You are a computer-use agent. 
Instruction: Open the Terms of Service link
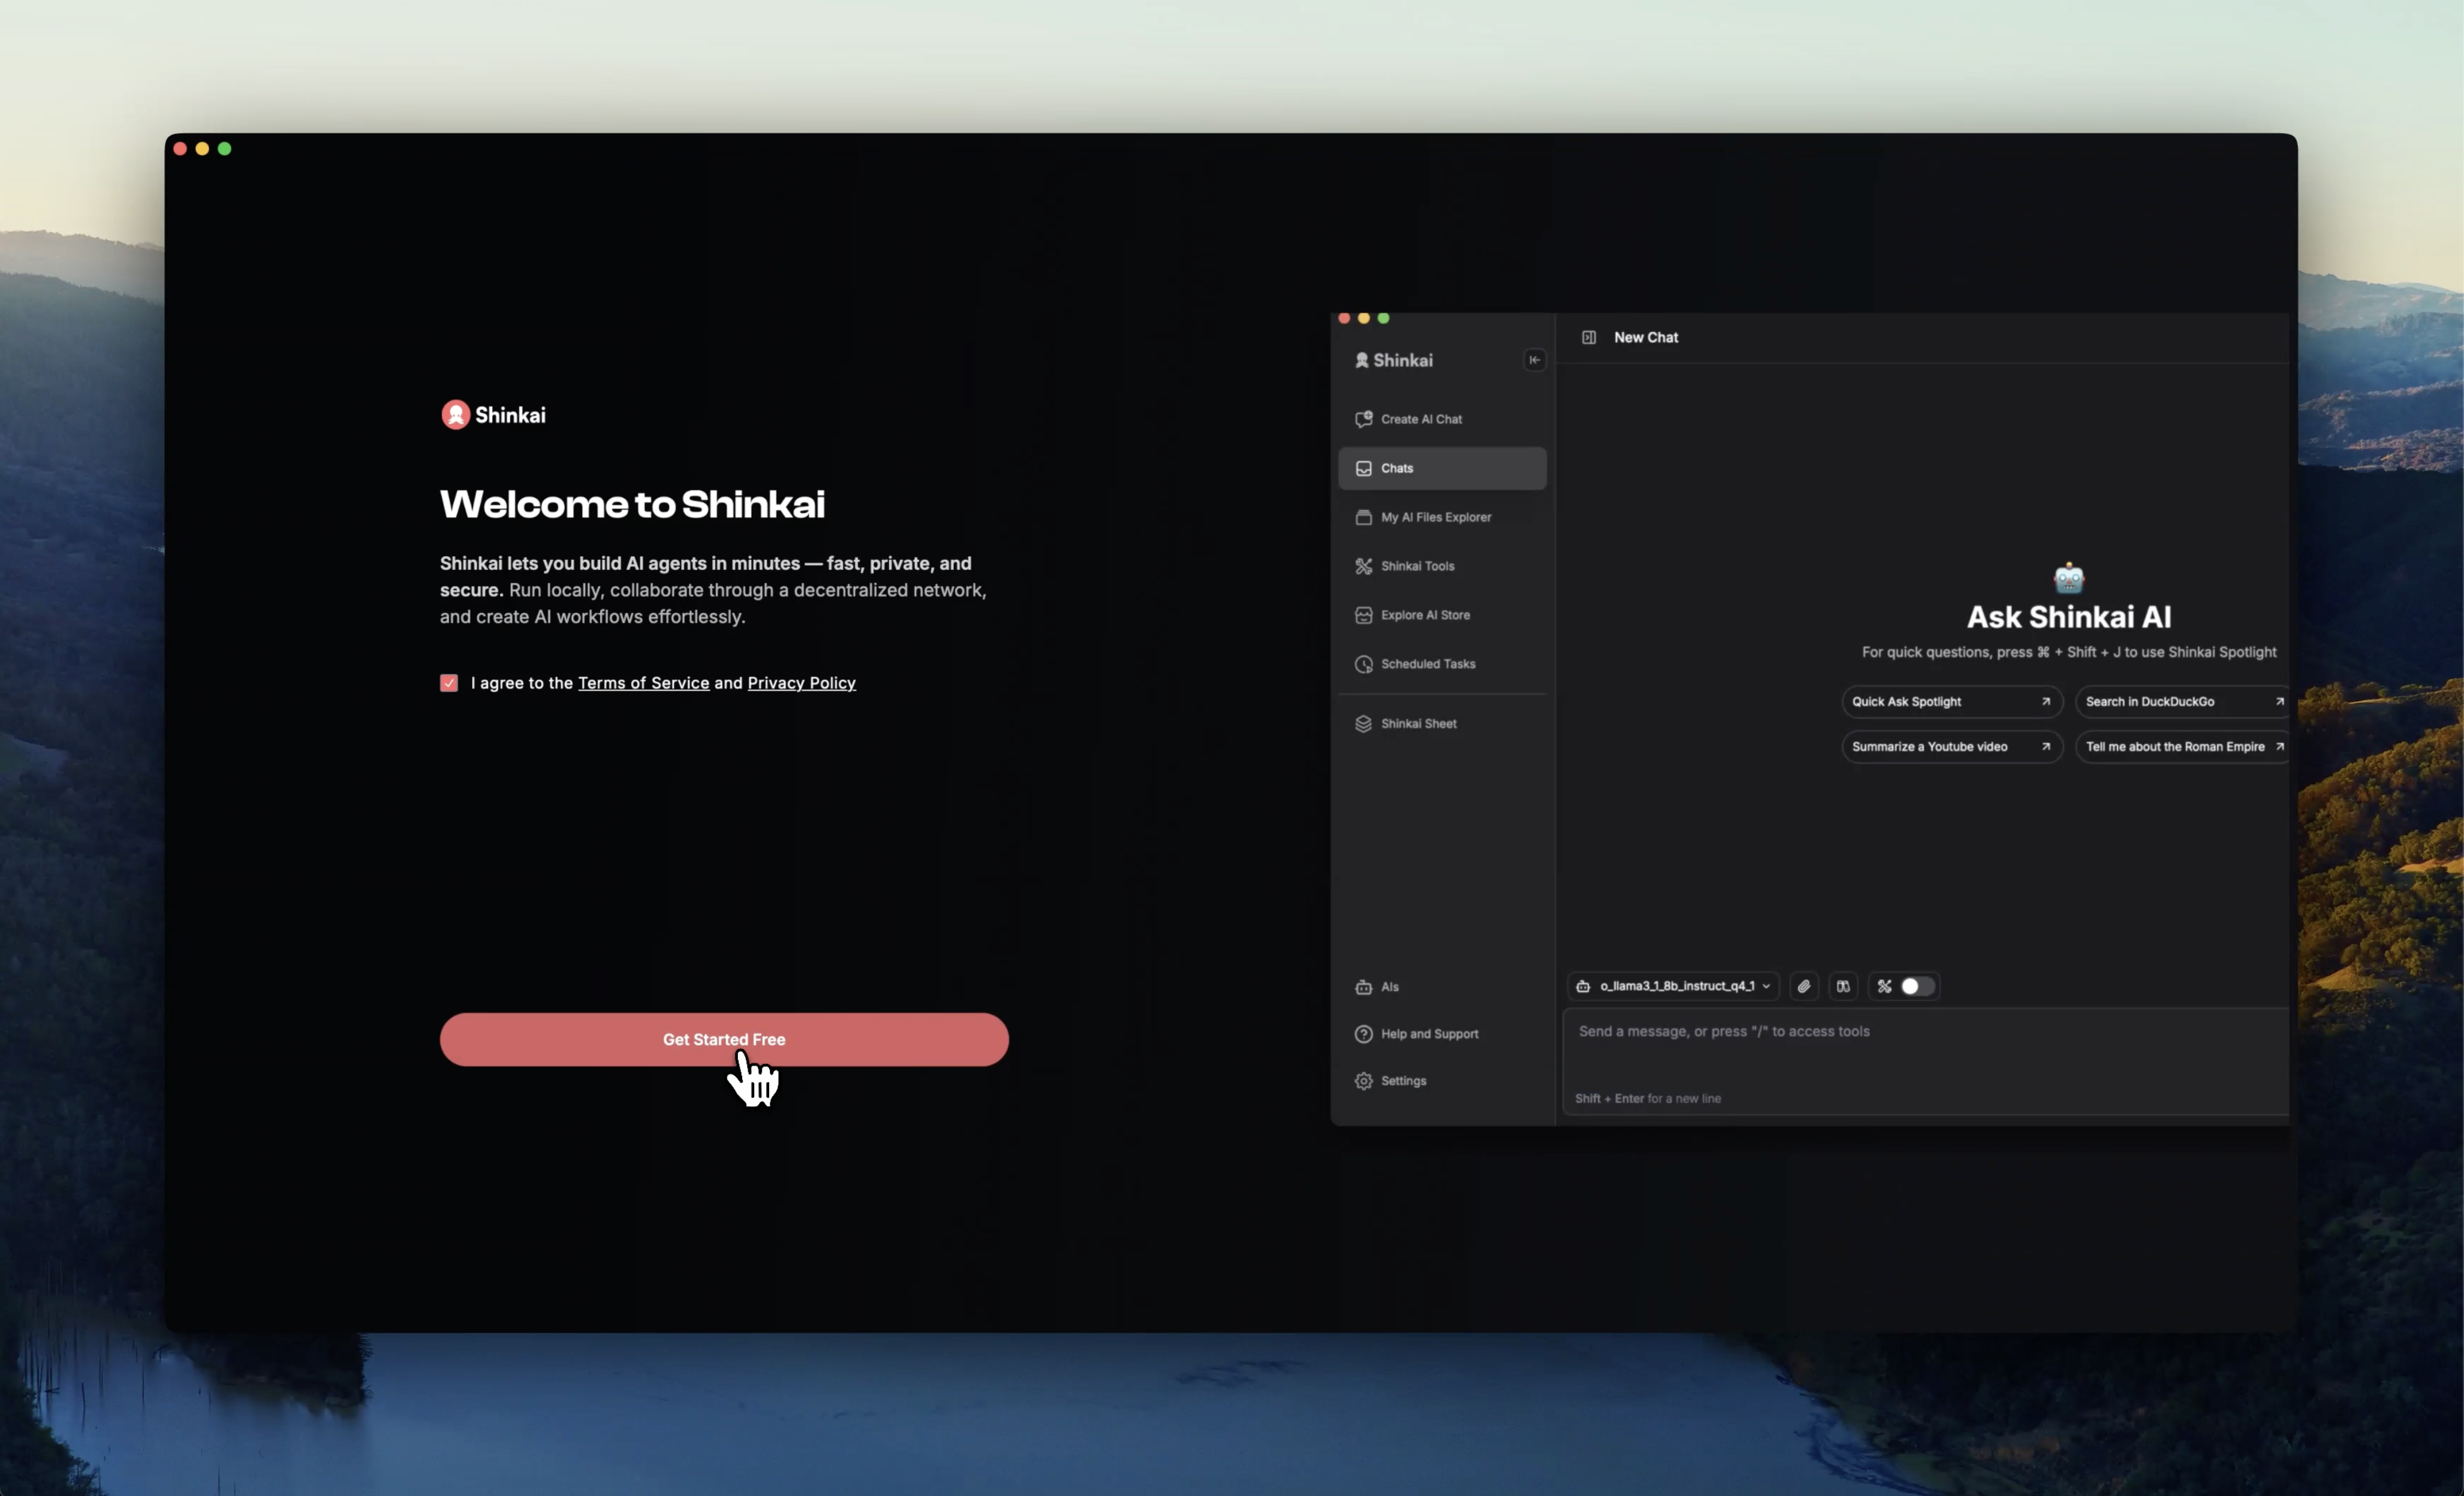(x=643, y=683)
